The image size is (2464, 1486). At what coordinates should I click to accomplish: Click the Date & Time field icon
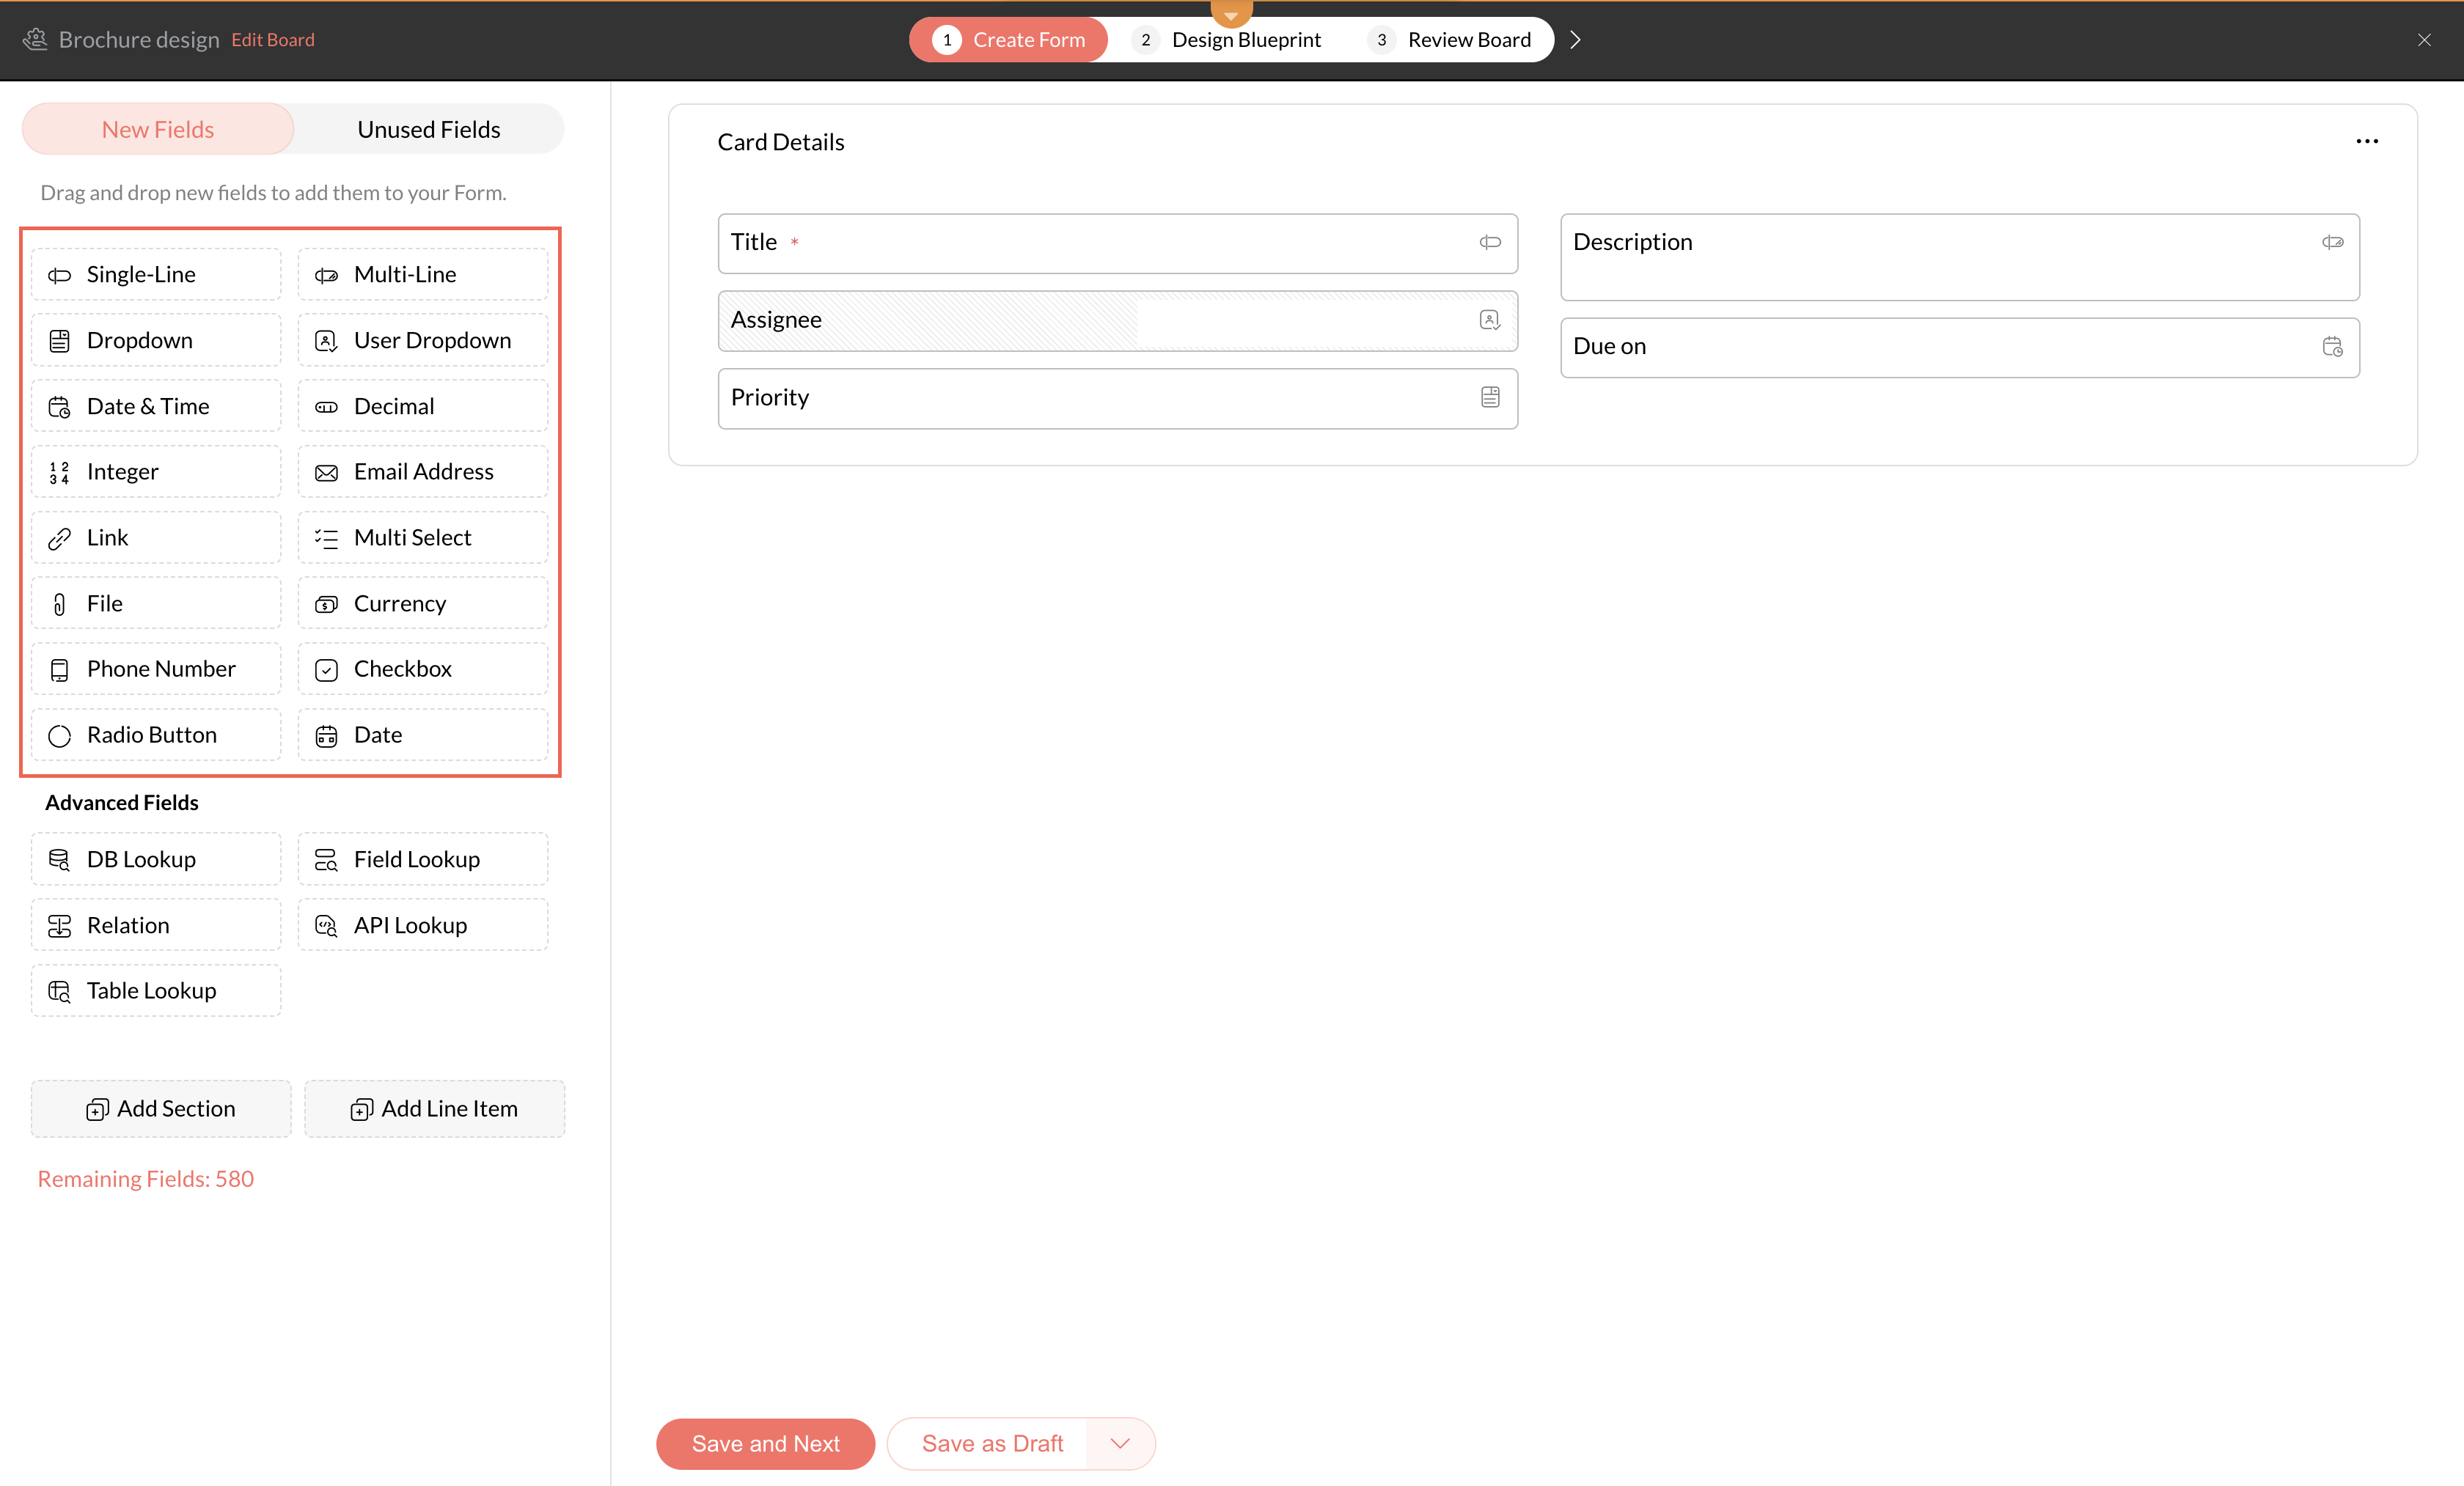(x=59, y=407)
